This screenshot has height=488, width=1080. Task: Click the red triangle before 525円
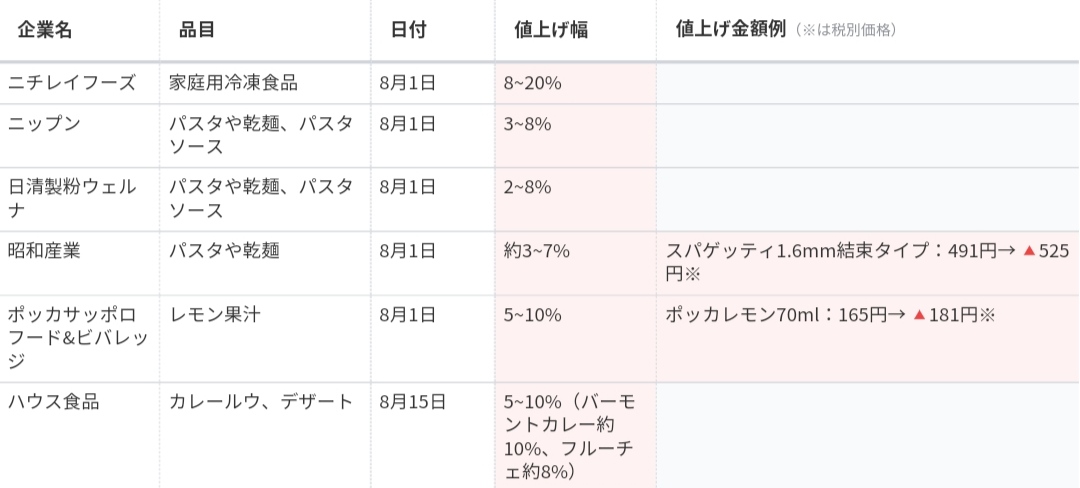pos(1028,251)
